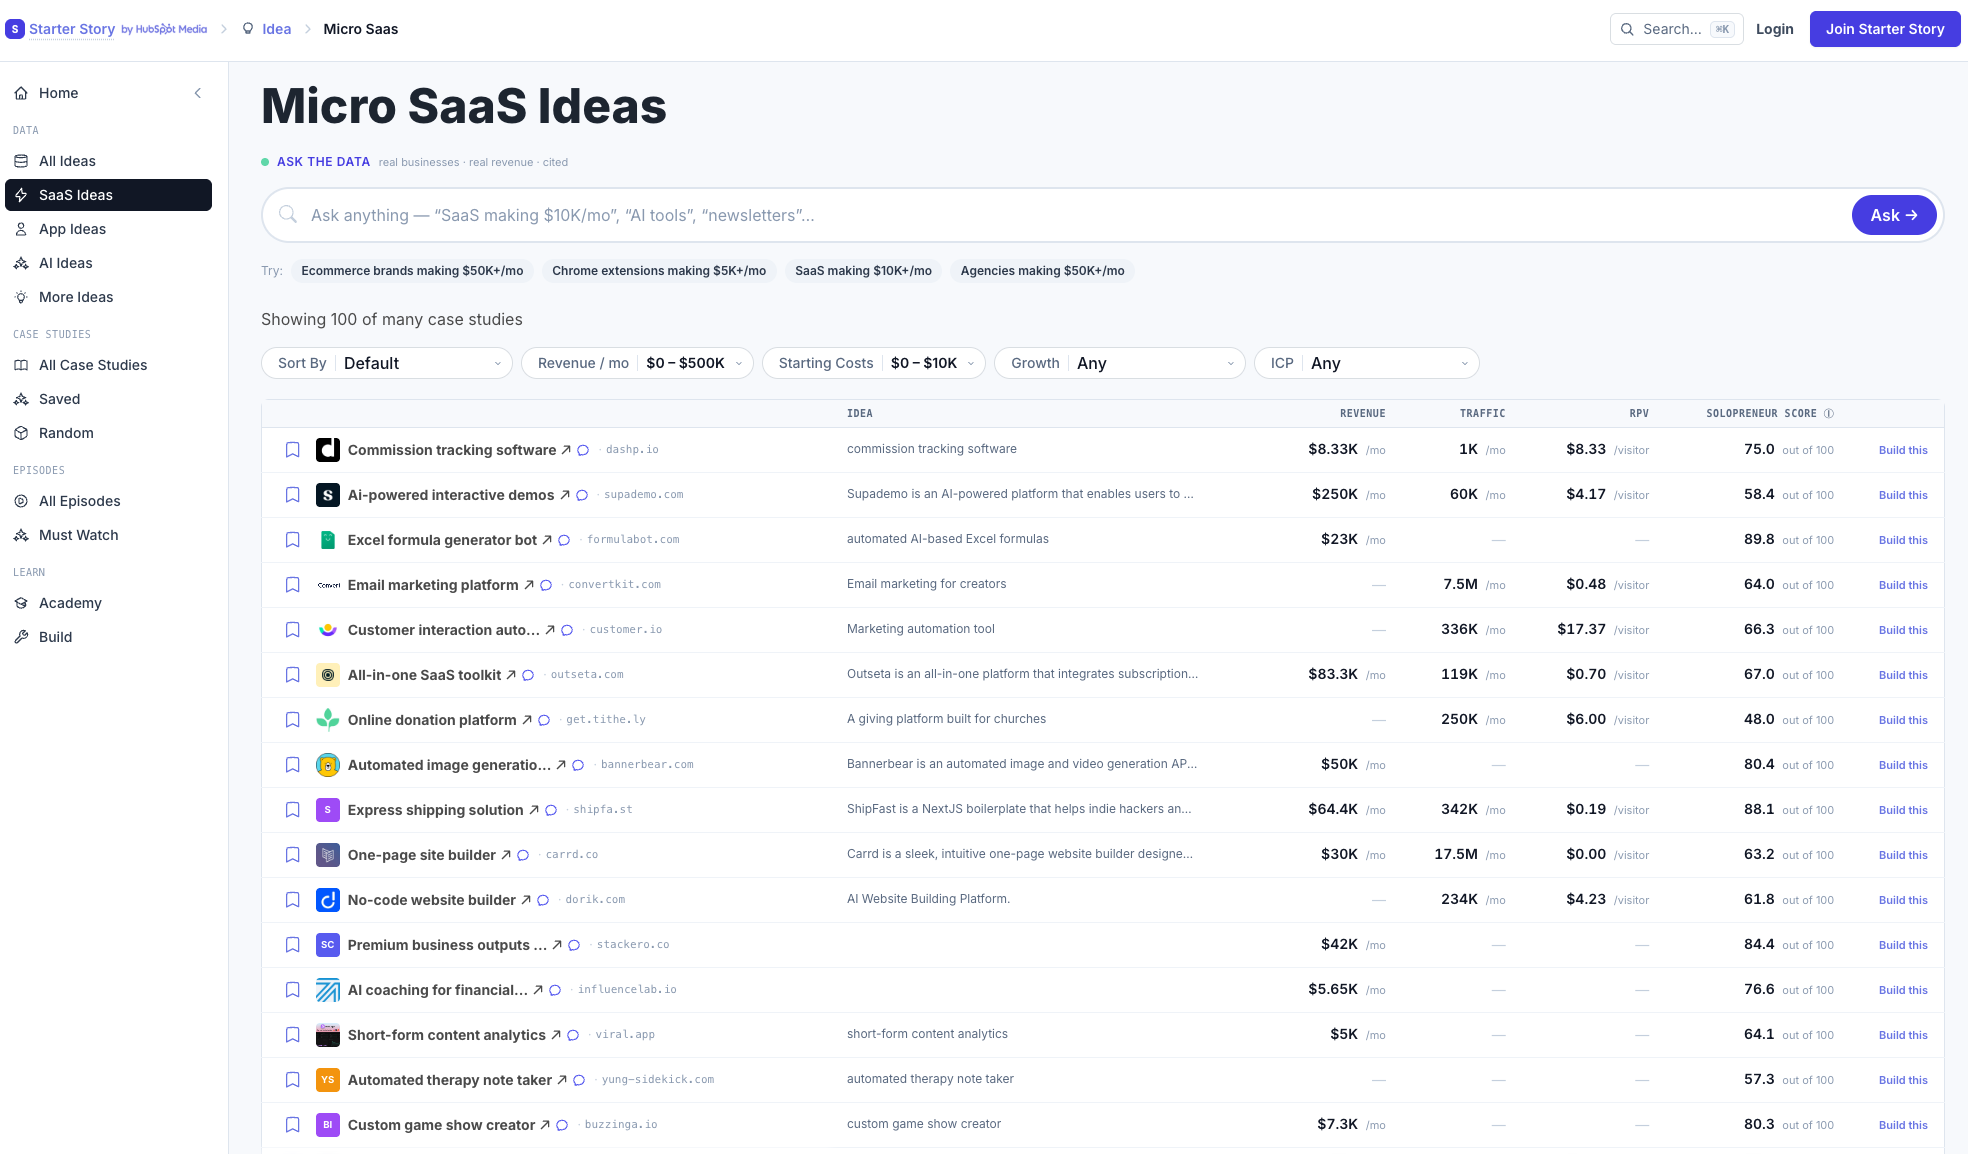Save the All-in-one SaaS toolkit idea

(293, 675)
